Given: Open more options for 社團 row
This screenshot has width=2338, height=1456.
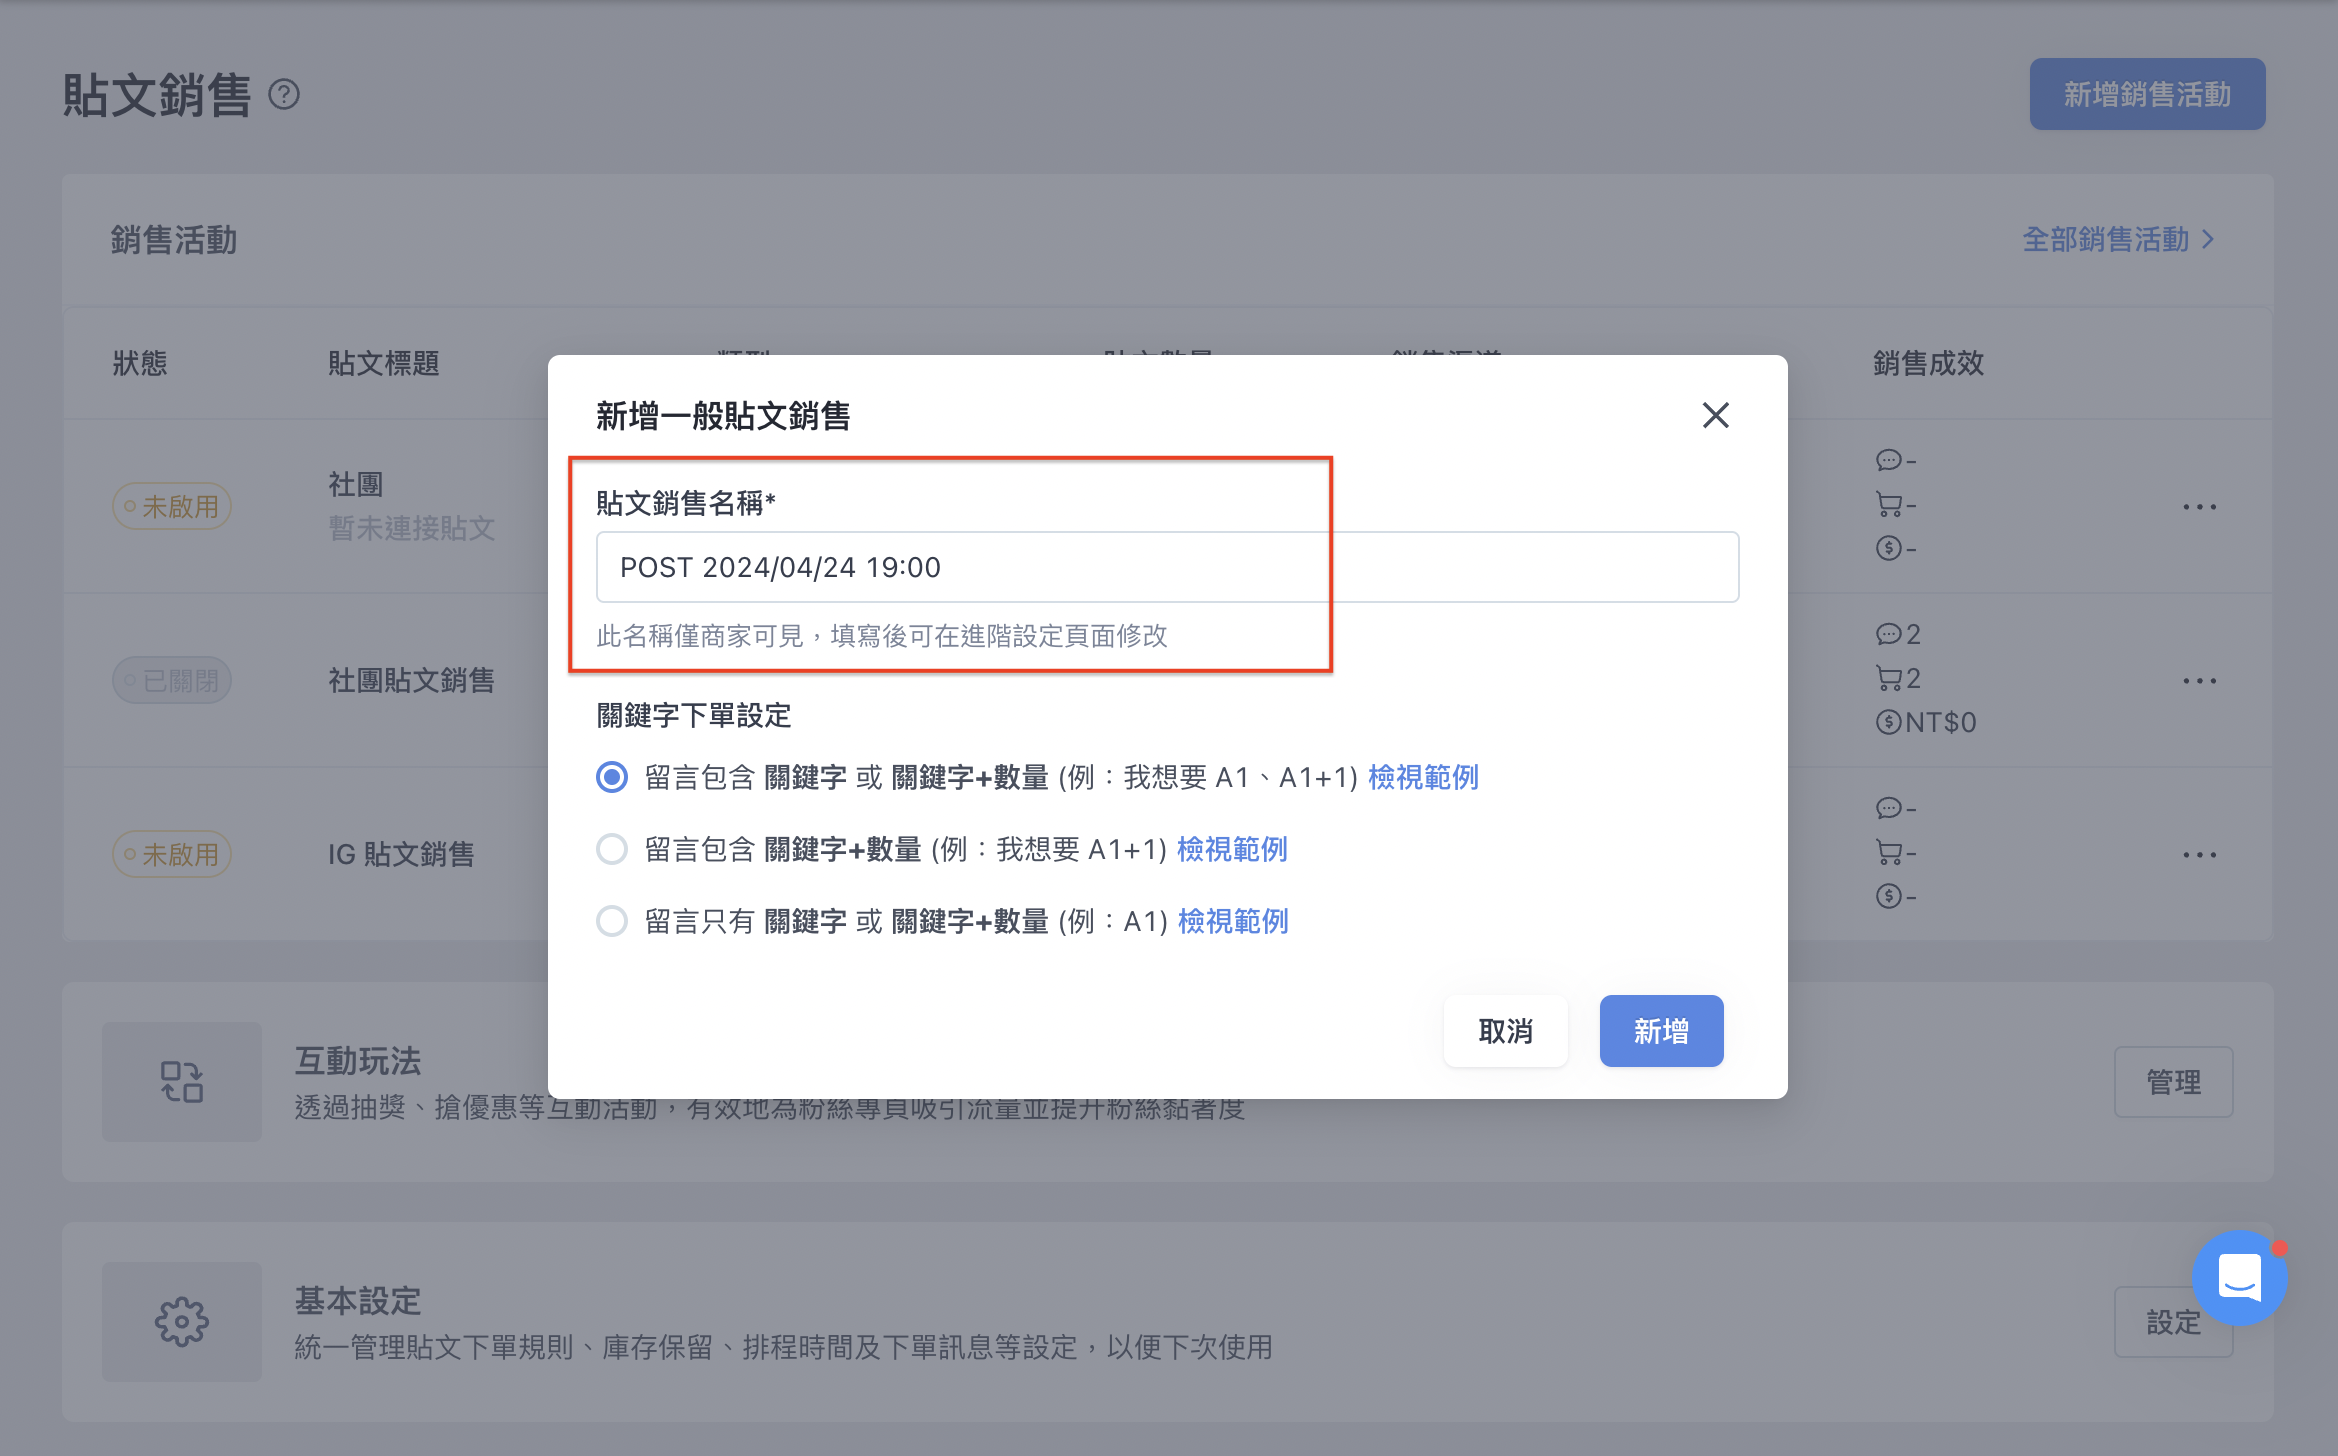Looking at the screenshot, I should [x=2199, y=507].
